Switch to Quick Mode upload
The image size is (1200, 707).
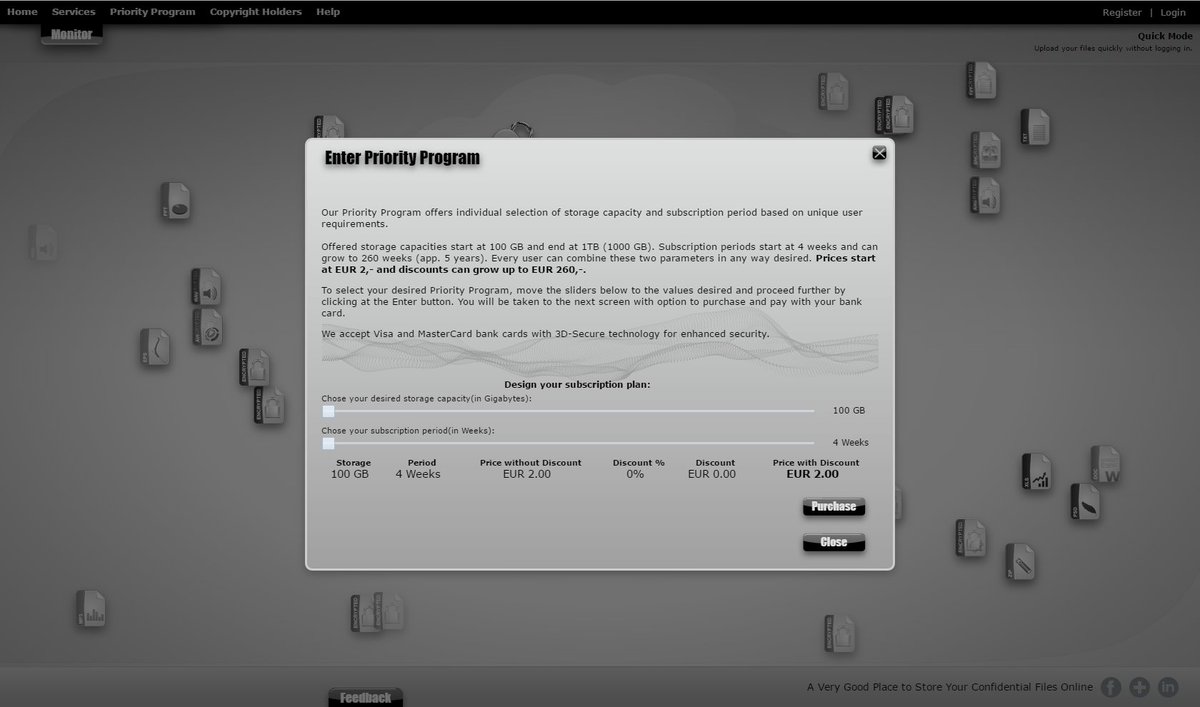coord(1165,36)
